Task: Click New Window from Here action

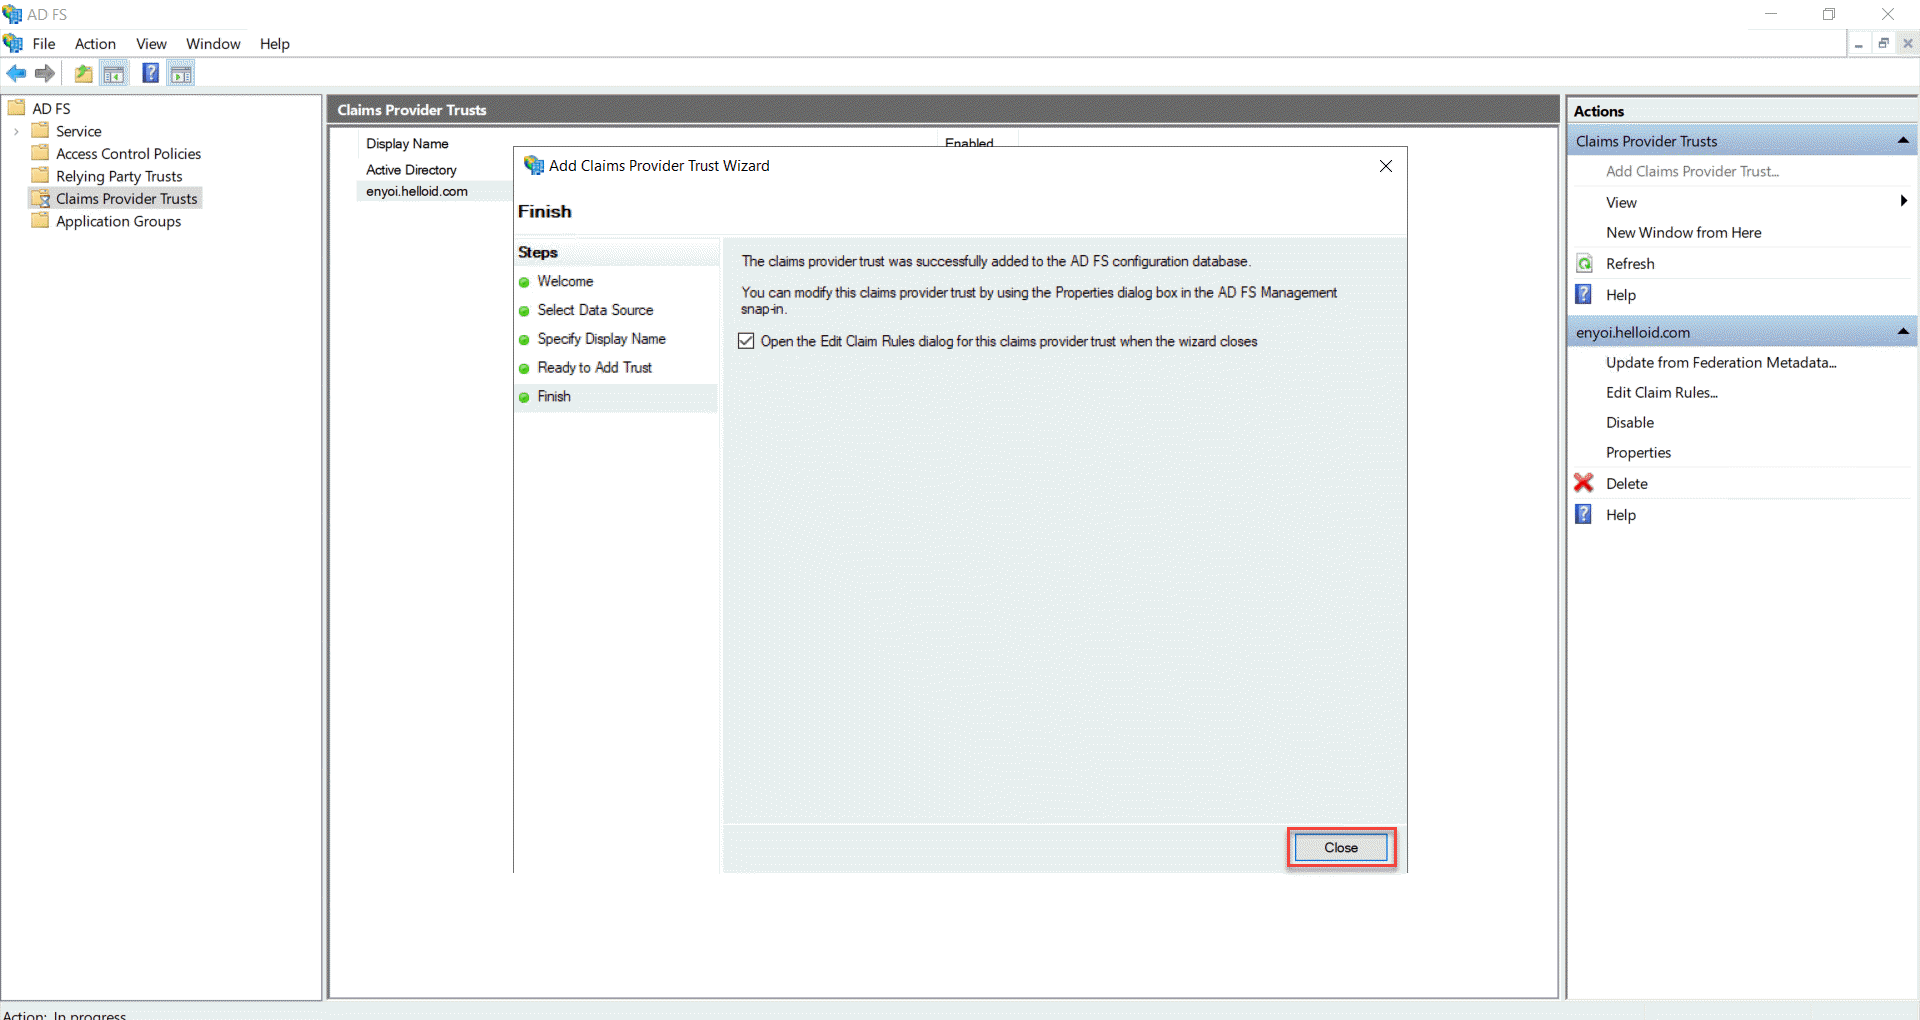Action: pyautogui.click(x=1684, y=232)
